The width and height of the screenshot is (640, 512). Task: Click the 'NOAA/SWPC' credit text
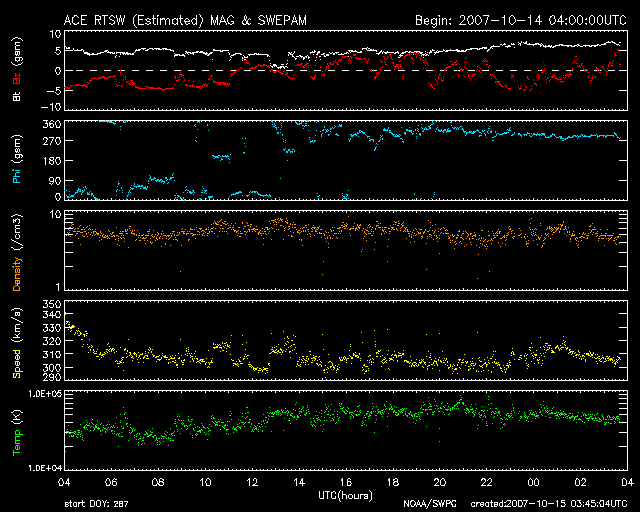(x=430, y=504)
